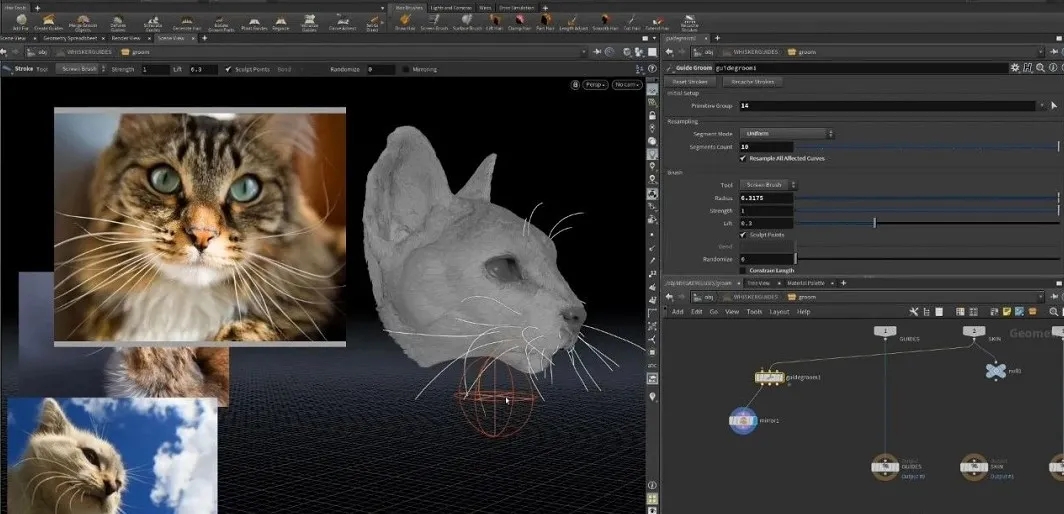Click the Reset Strokes button
Screen dimensions: 1064x514
click(691, 81)
